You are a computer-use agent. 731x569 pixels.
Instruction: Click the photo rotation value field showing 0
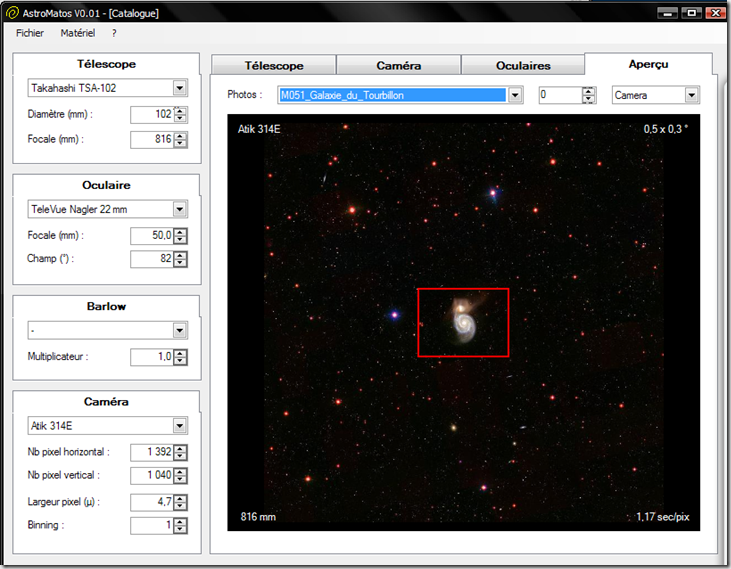pyautogui.click(x=561, y=95)
